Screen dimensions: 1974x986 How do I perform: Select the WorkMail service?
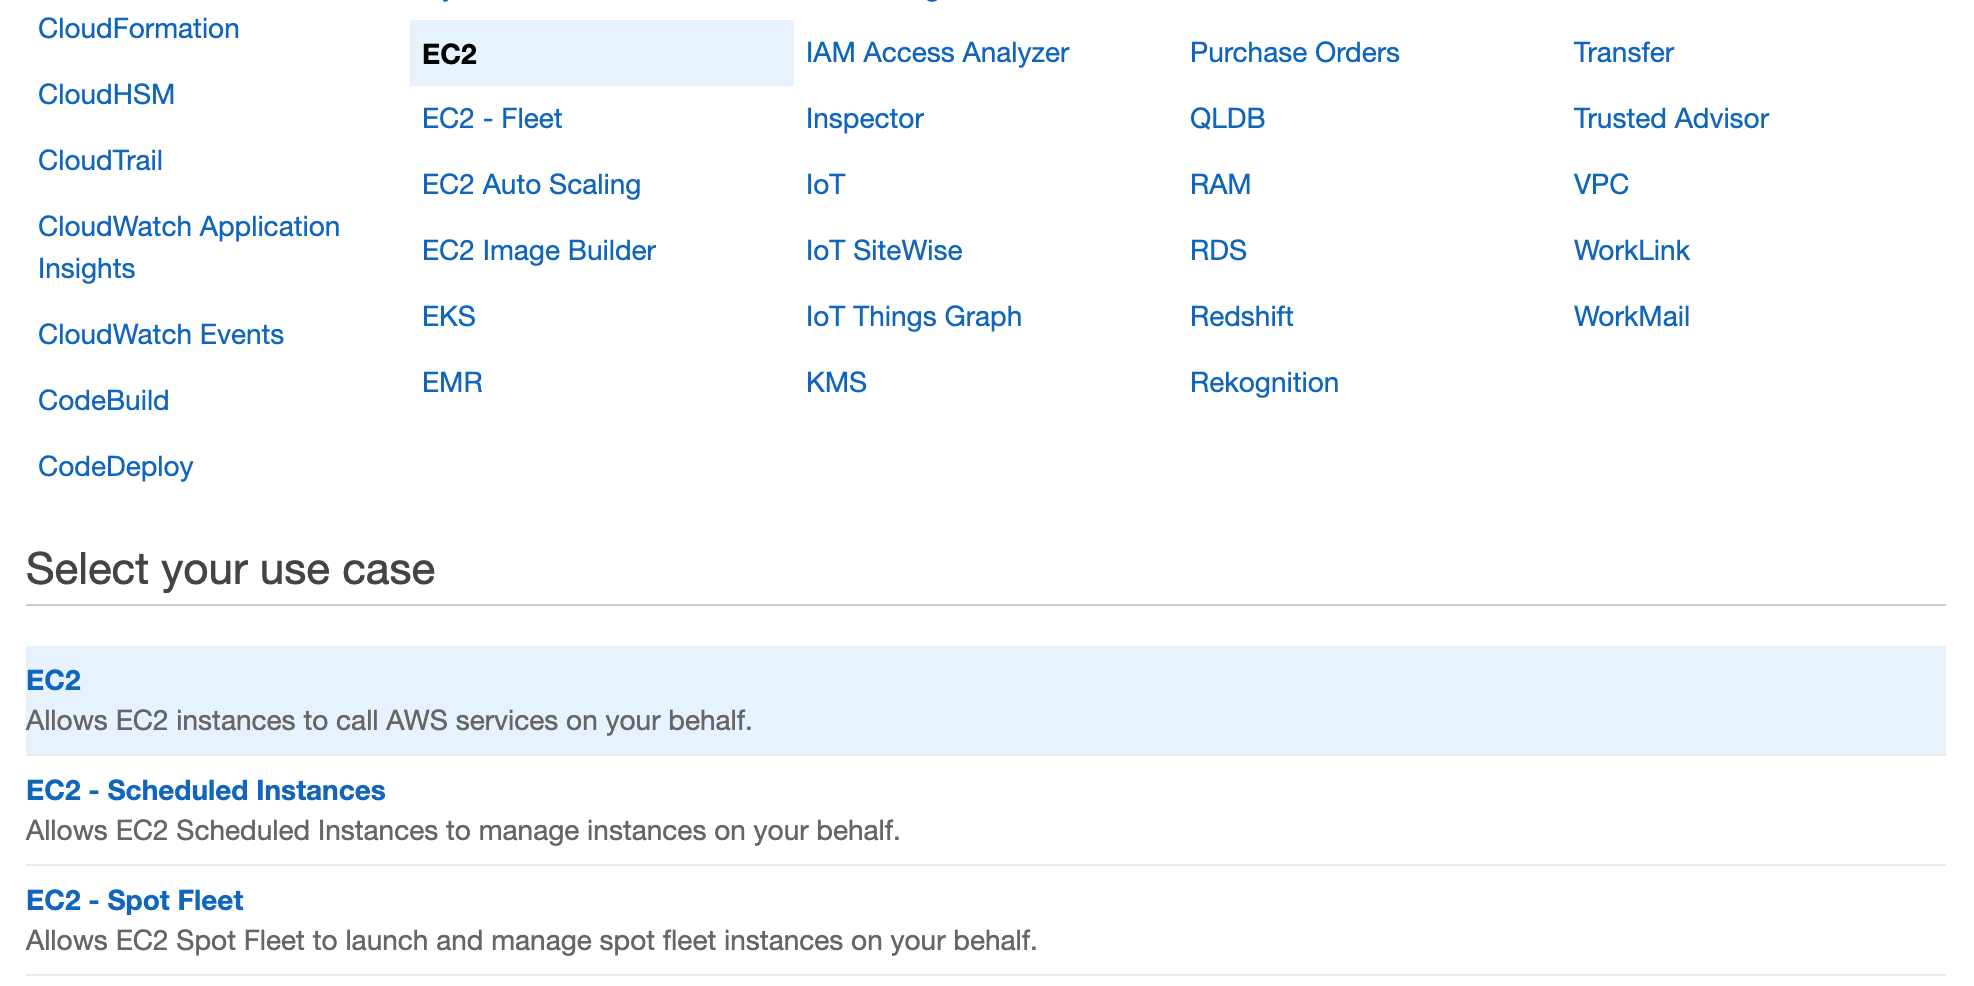tap(1631, 316)
